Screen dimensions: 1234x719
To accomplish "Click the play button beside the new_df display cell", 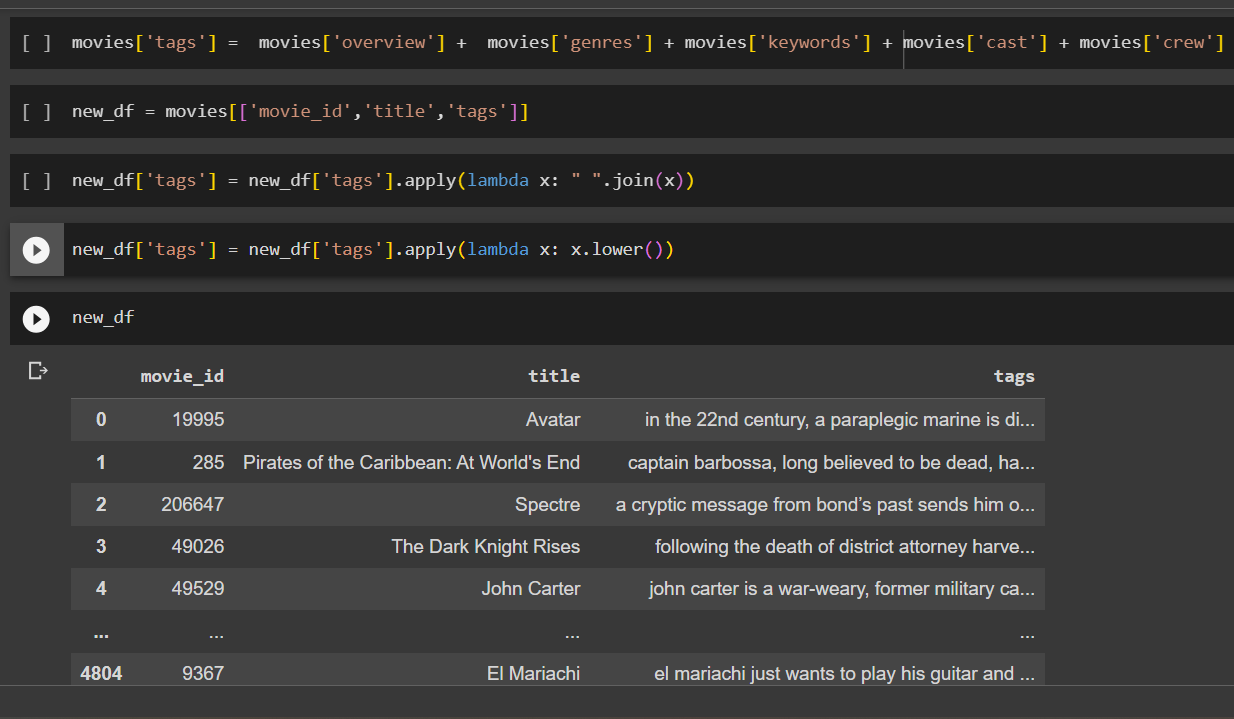I will (x=36, y=318).
